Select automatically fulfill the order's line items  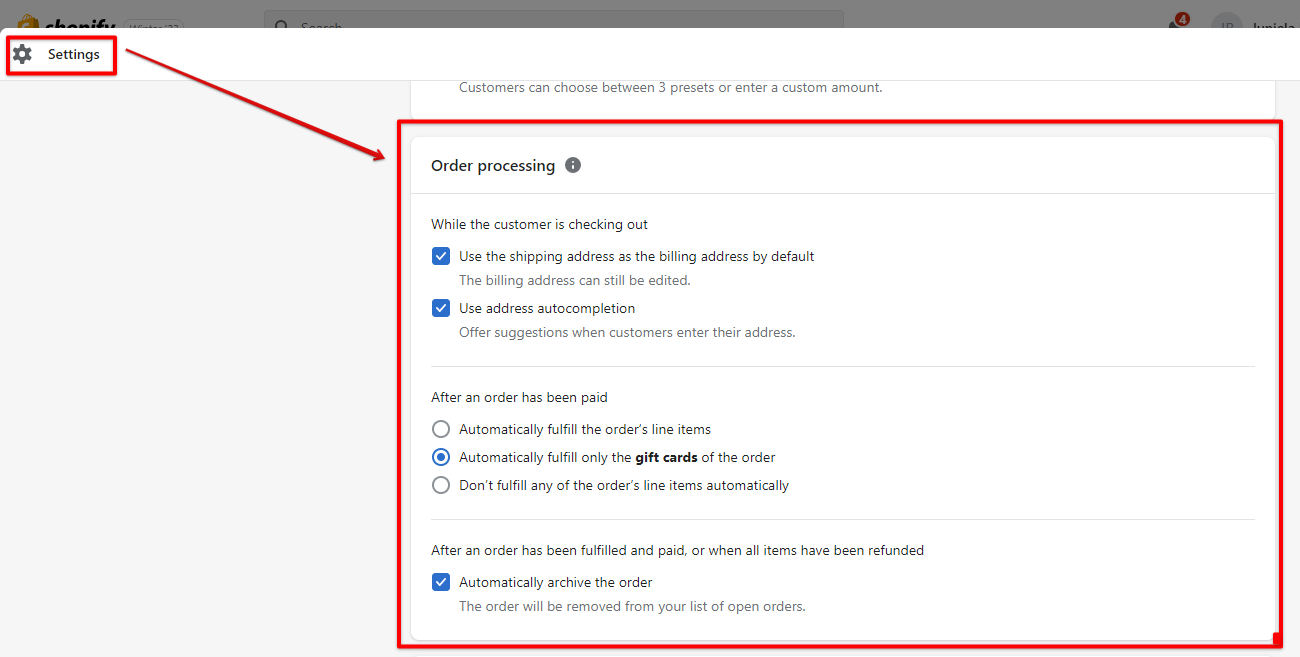[x=441, y=428]
